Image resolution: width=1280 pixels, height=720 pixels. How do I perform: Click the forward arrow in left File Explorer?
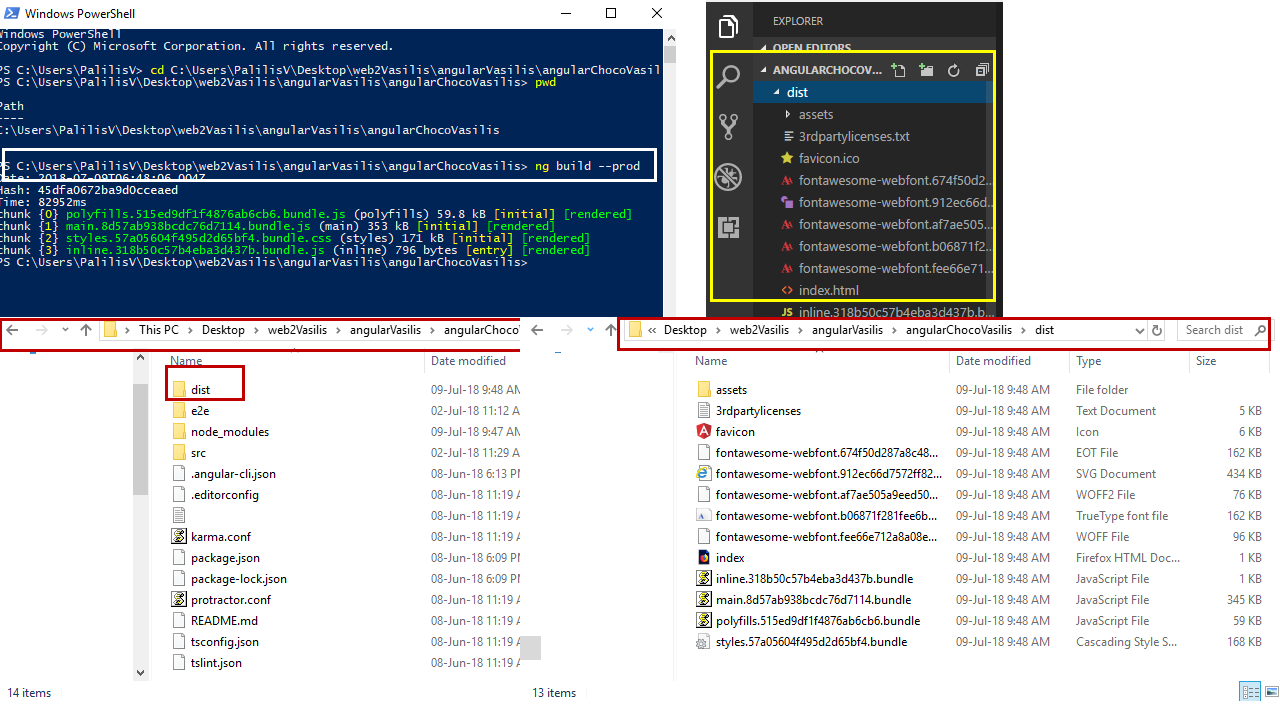coord(42,330)
